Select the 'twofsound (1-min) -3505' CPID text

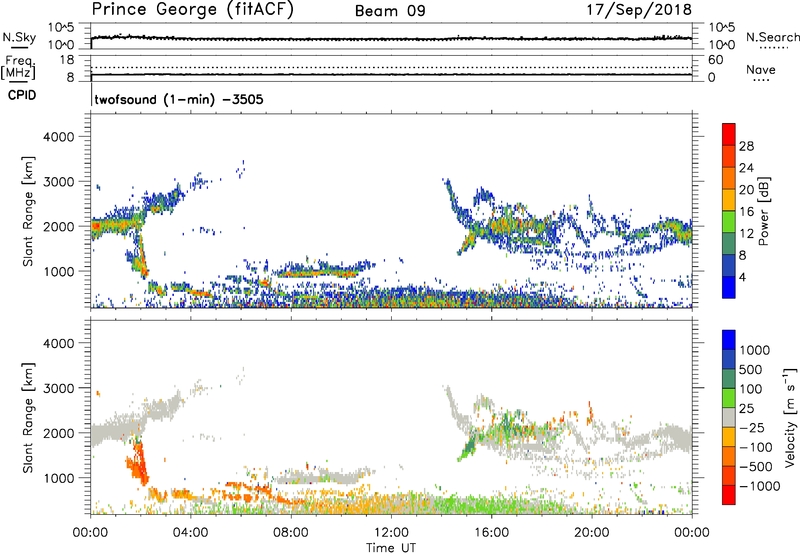tap(179, 99)
